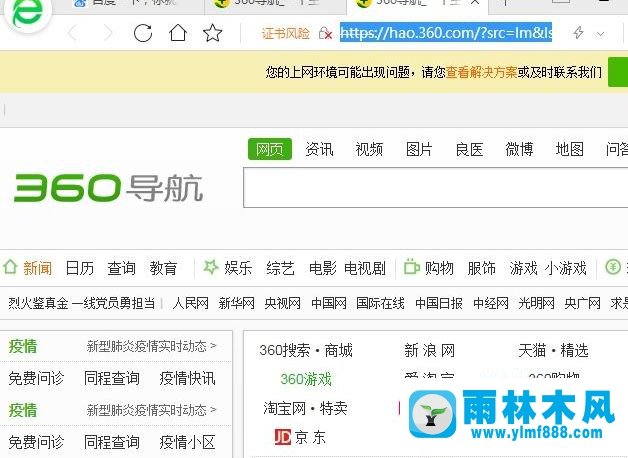Select the URL address field
The width and height of the screenshot is (628, 458).
(446, 32)
